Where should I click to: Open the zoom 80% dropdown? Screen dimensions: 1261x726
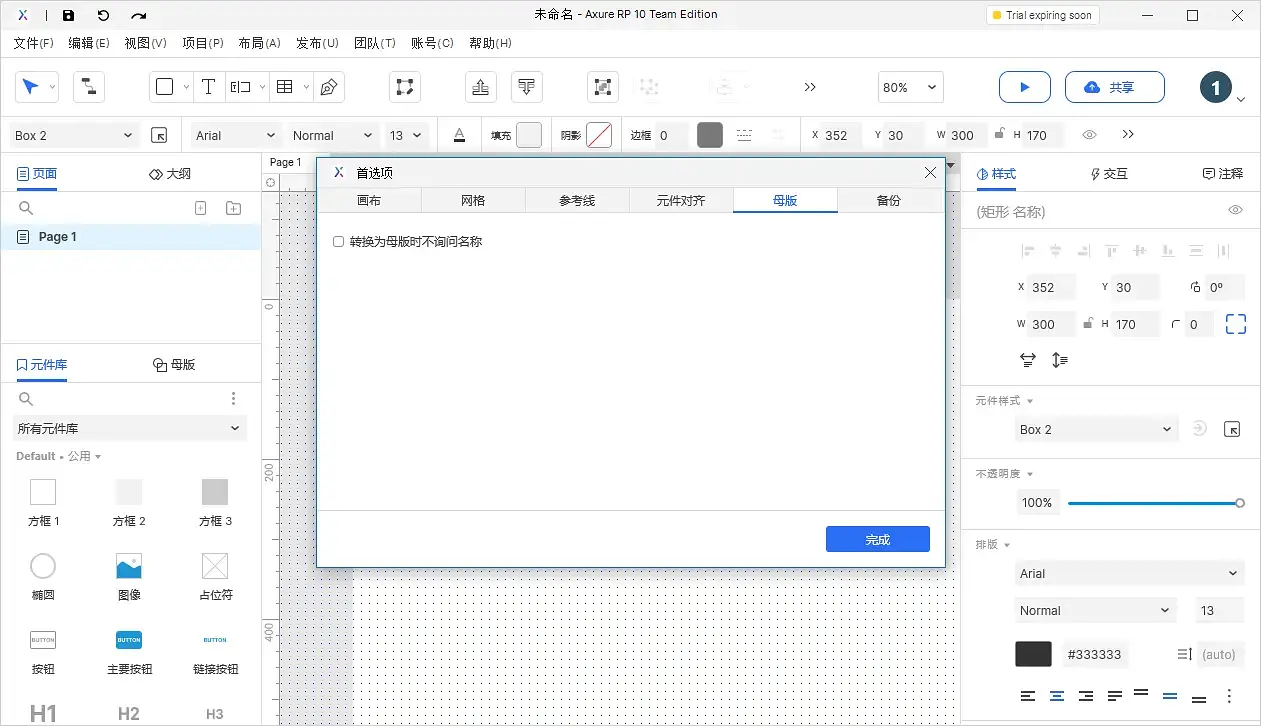(911, 87)
